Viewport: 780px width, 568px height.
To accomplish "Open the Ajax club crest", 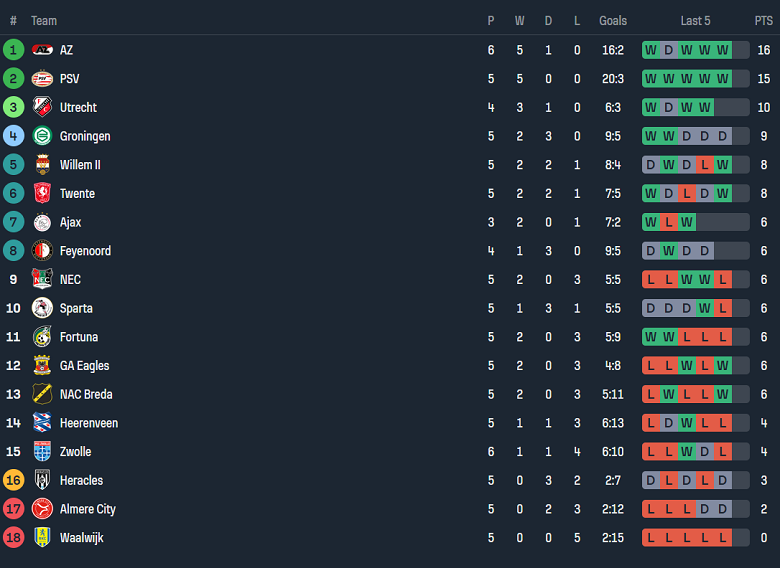I will [42, 222].
